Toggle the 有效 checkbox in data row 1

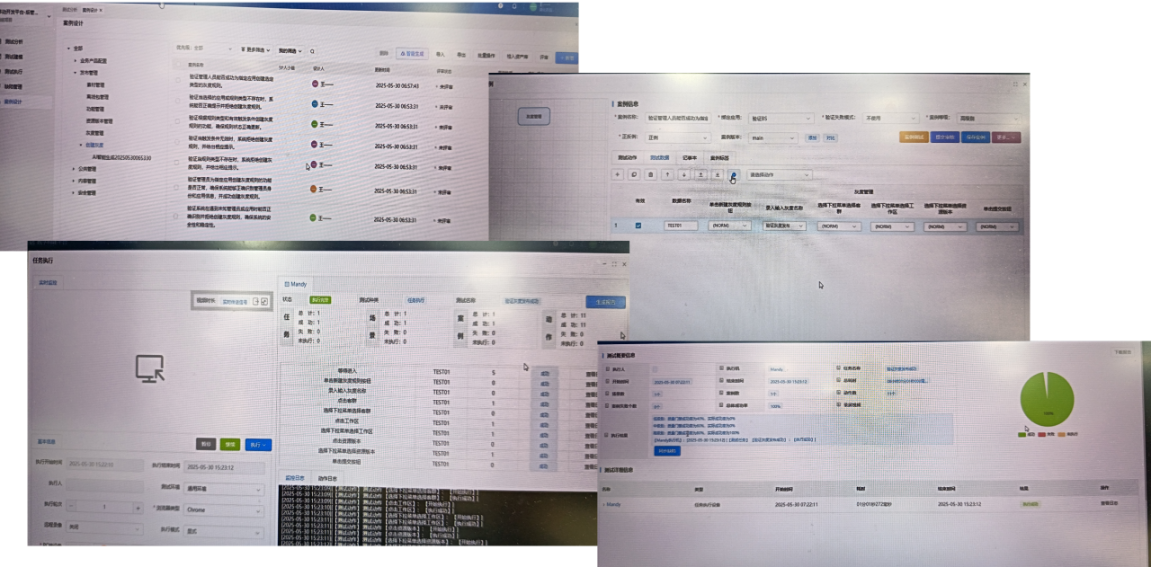pyautogui.click(x=638, y=225)
